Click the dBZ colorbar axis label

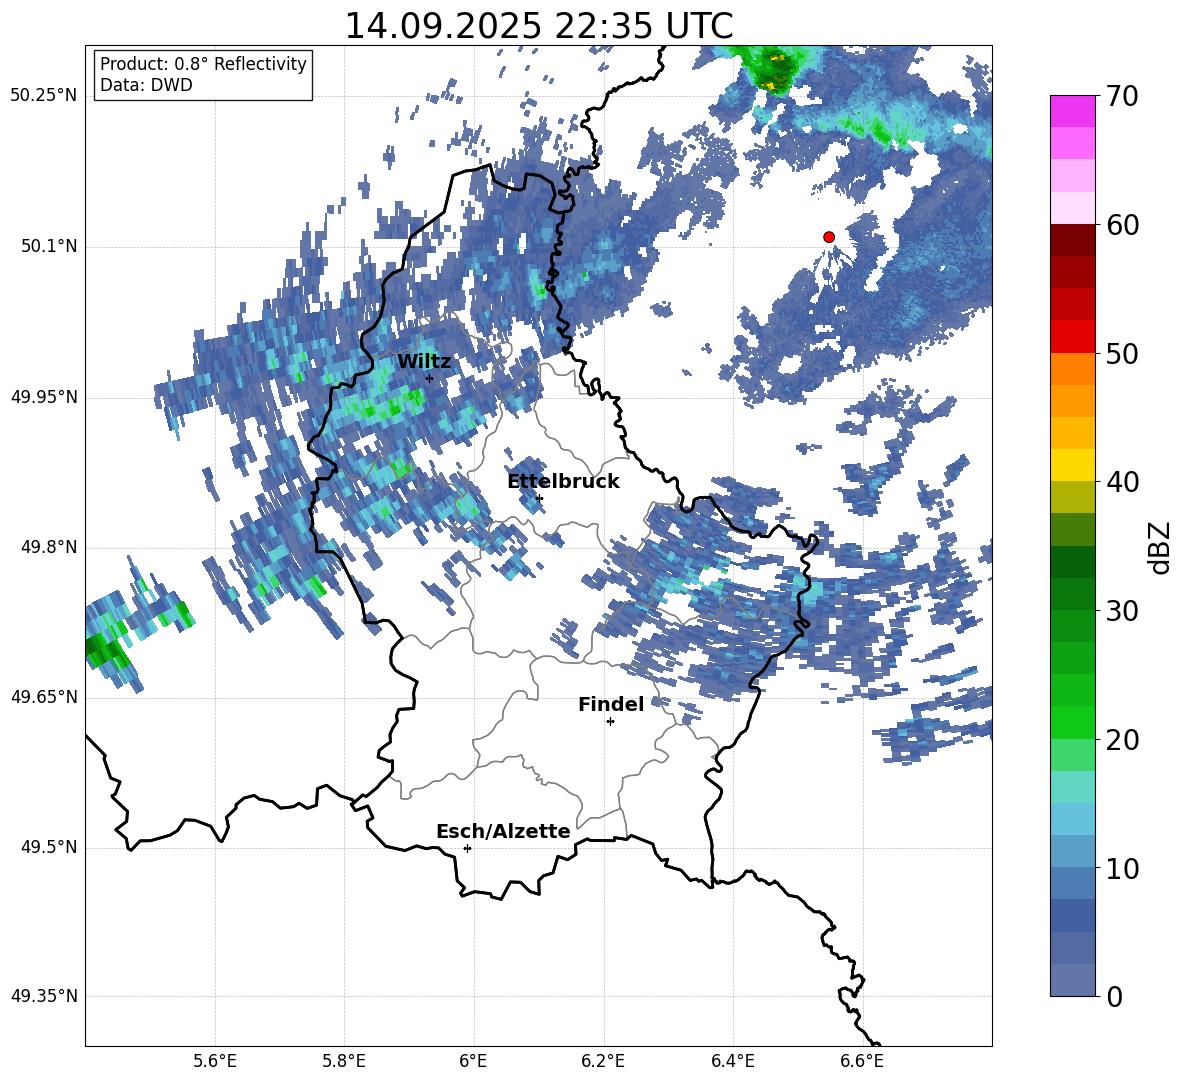point(1161,547)
